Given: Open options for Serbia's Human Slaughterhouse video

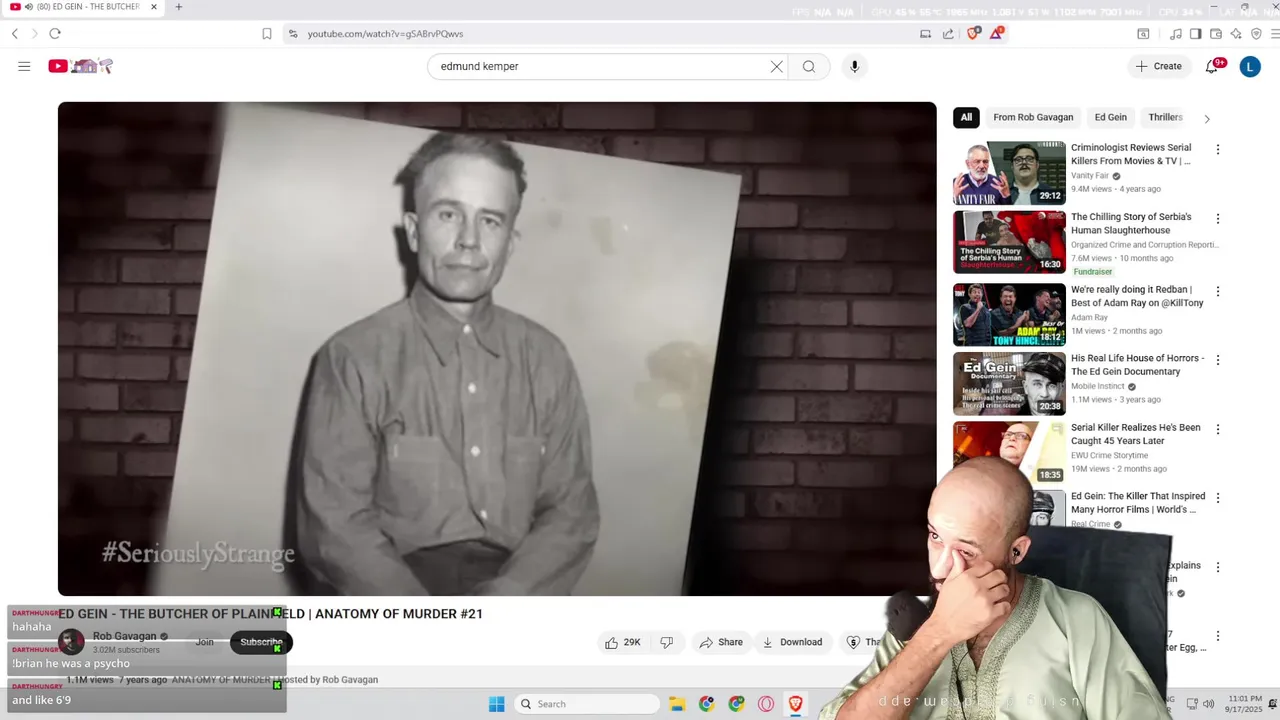Looking at the screenshot, I should 1217,218.
